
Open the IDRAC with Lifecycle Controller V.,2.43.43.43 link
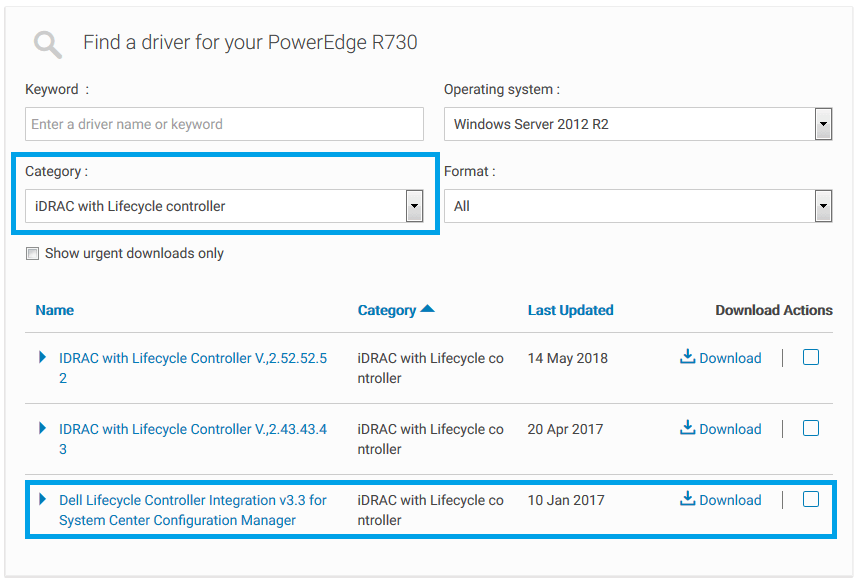pos(190,428)
